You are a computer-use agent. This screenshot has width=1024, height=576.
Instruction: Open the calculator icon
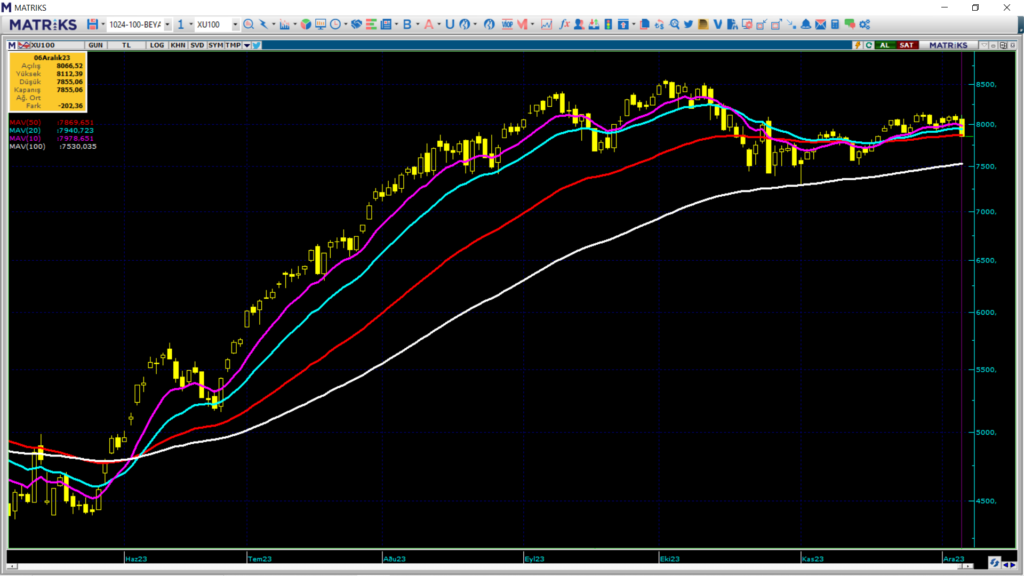pos(835,24)
